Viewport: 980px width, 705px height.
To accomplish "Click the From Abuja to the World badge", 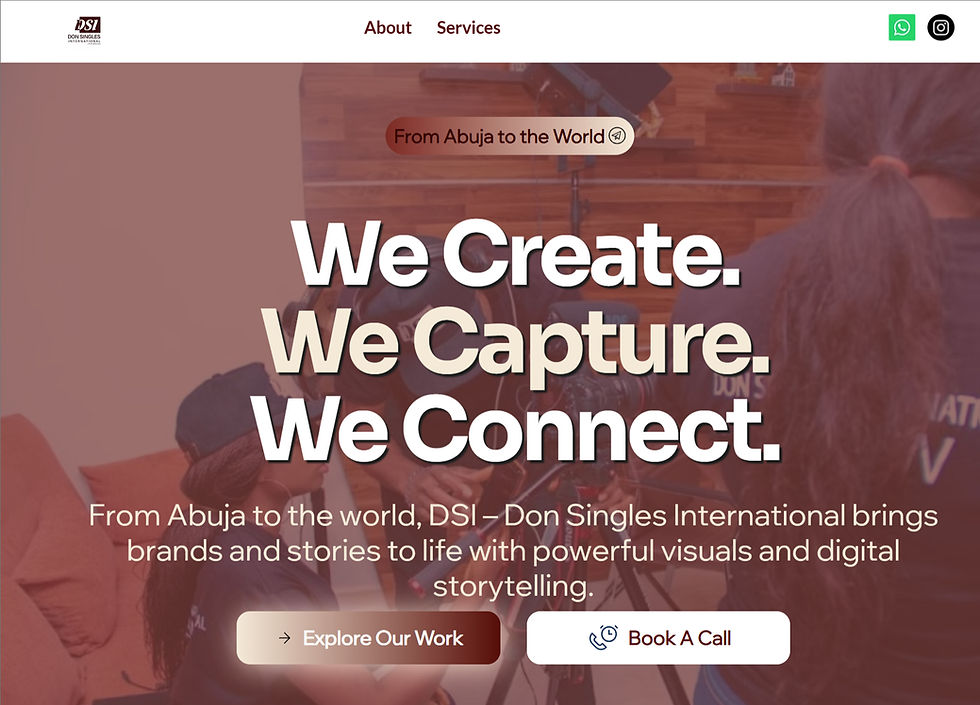I will 509,136.
